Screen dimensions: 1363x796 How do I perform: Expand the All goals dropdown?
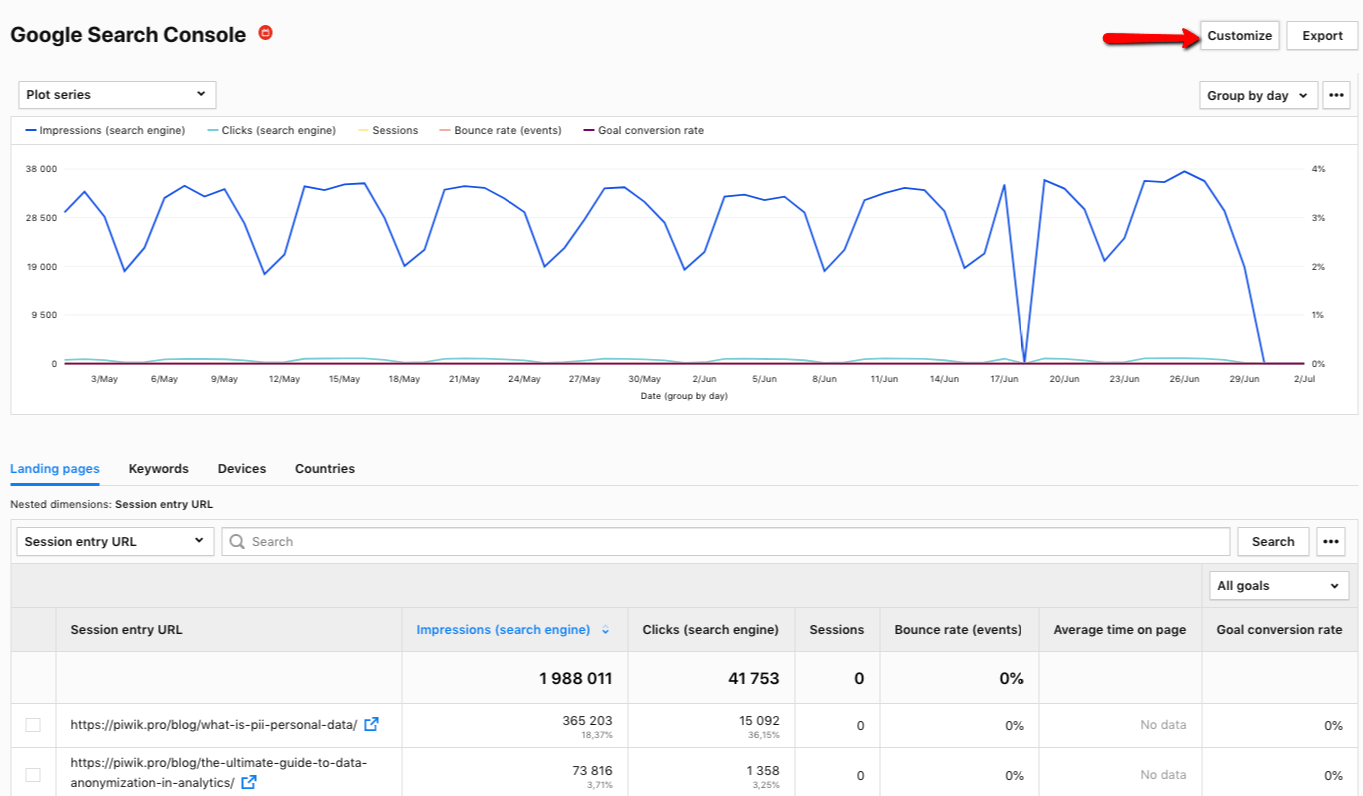[1278, 586]
